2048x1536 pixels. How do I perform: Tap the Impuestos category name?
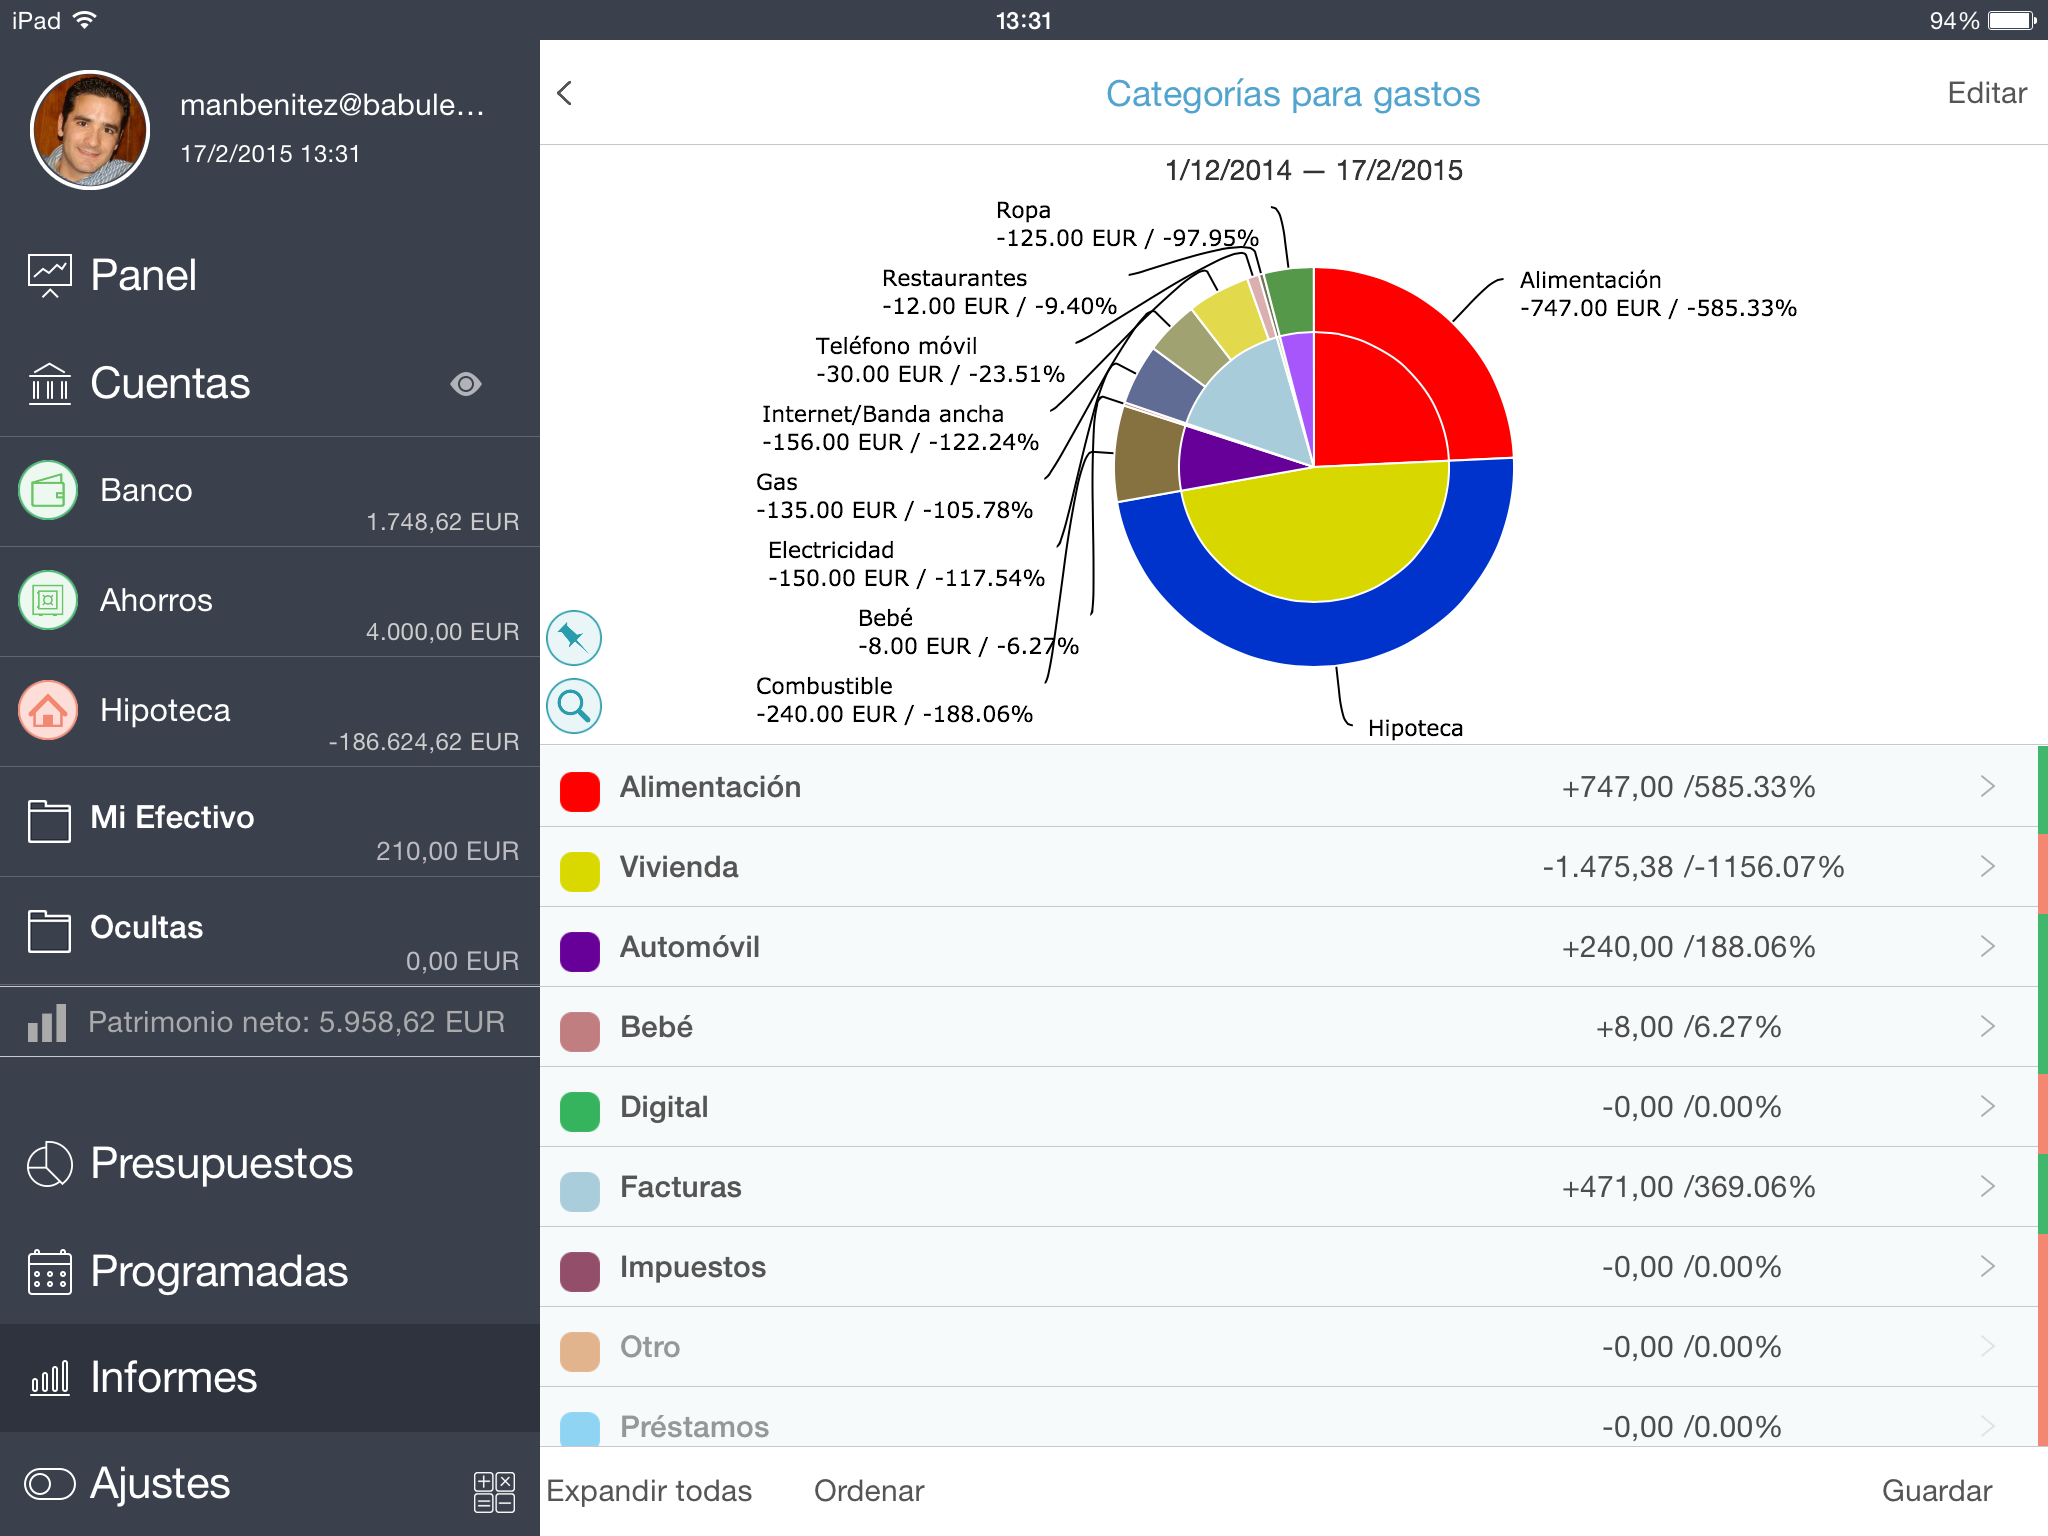pyautogui.click(x=693, y=1267)
